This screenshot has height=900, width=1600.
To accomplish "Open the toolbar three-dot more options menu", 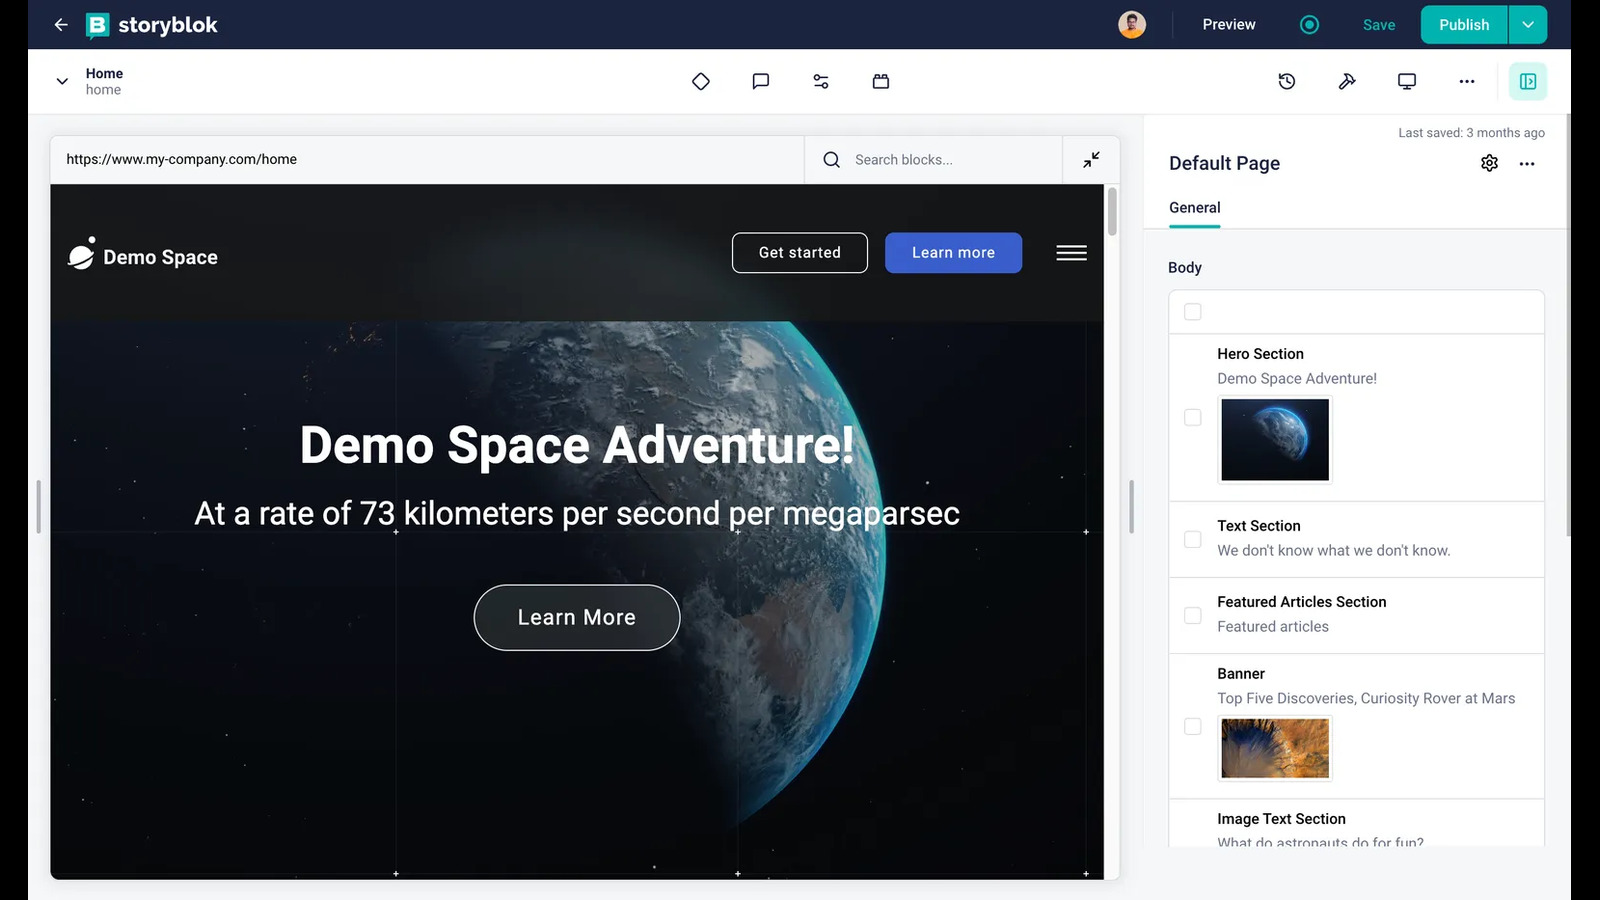I will (x=1467, y=81).
